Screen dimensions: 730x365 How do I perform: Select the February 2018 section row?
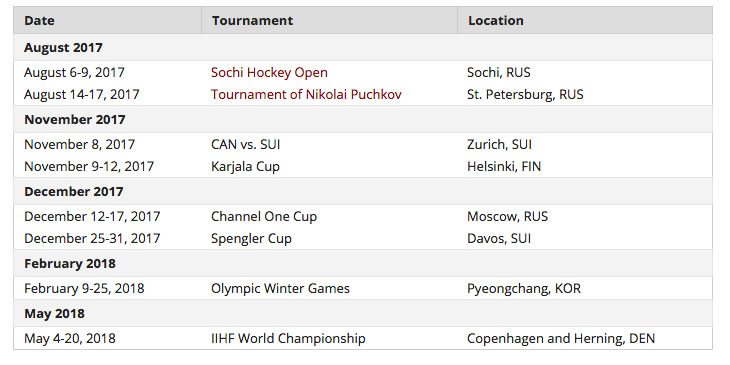point(363,264)
